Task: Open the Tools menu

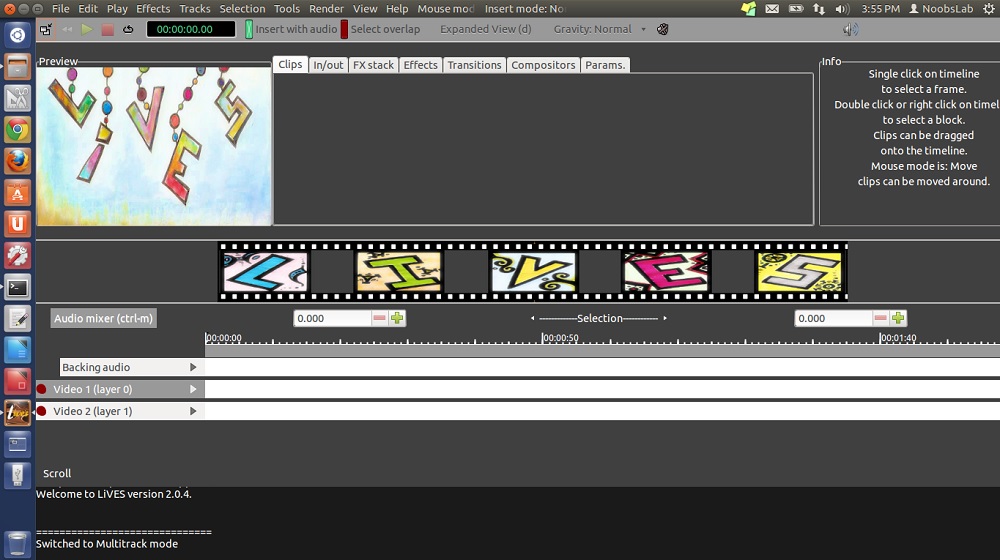Action: [x=287, y=9]
